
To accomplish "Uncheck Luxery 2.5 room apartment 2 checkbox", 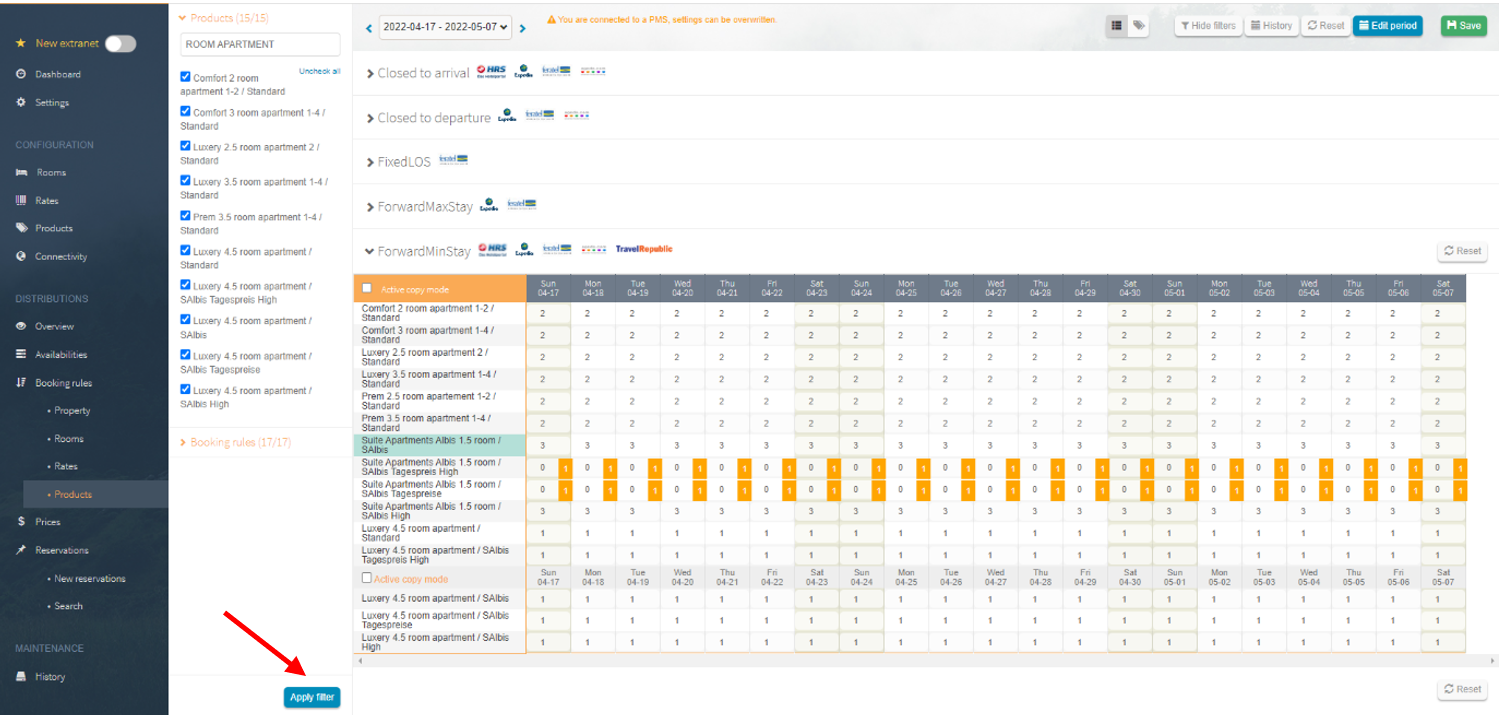I will click(x=186, y=146).
